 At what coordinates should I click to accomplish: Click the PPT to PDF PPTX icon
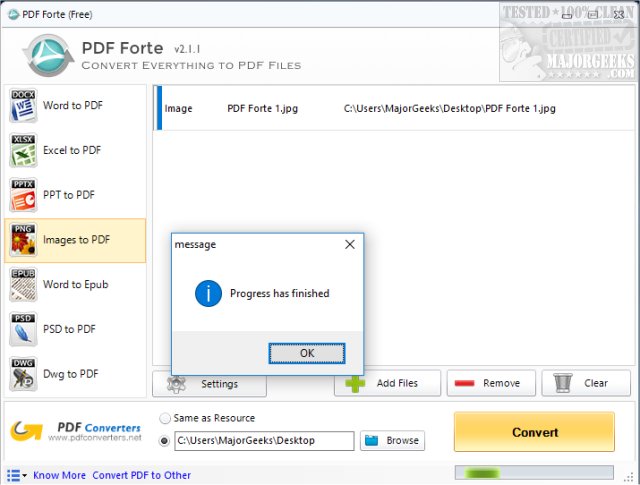23,195
